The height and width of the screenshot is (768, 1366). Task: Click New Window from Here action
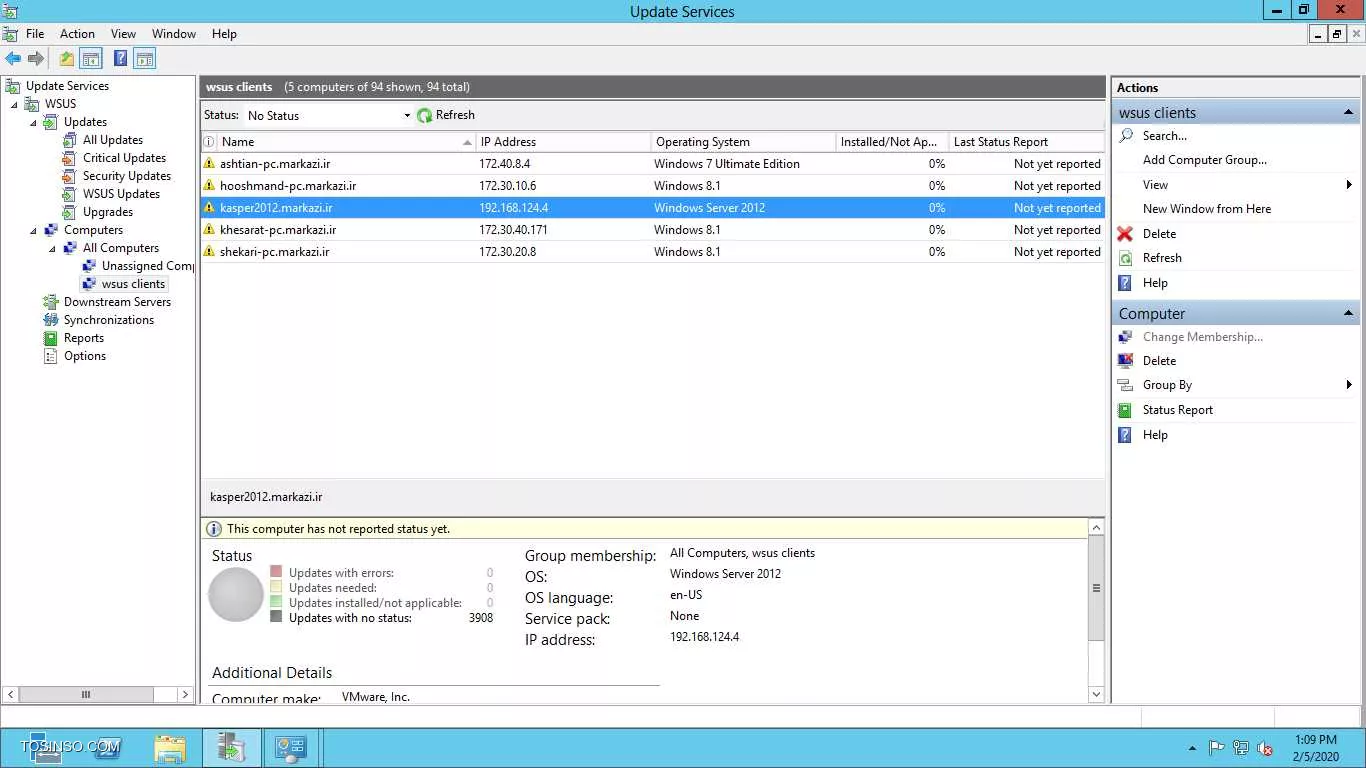(1207, 209)
